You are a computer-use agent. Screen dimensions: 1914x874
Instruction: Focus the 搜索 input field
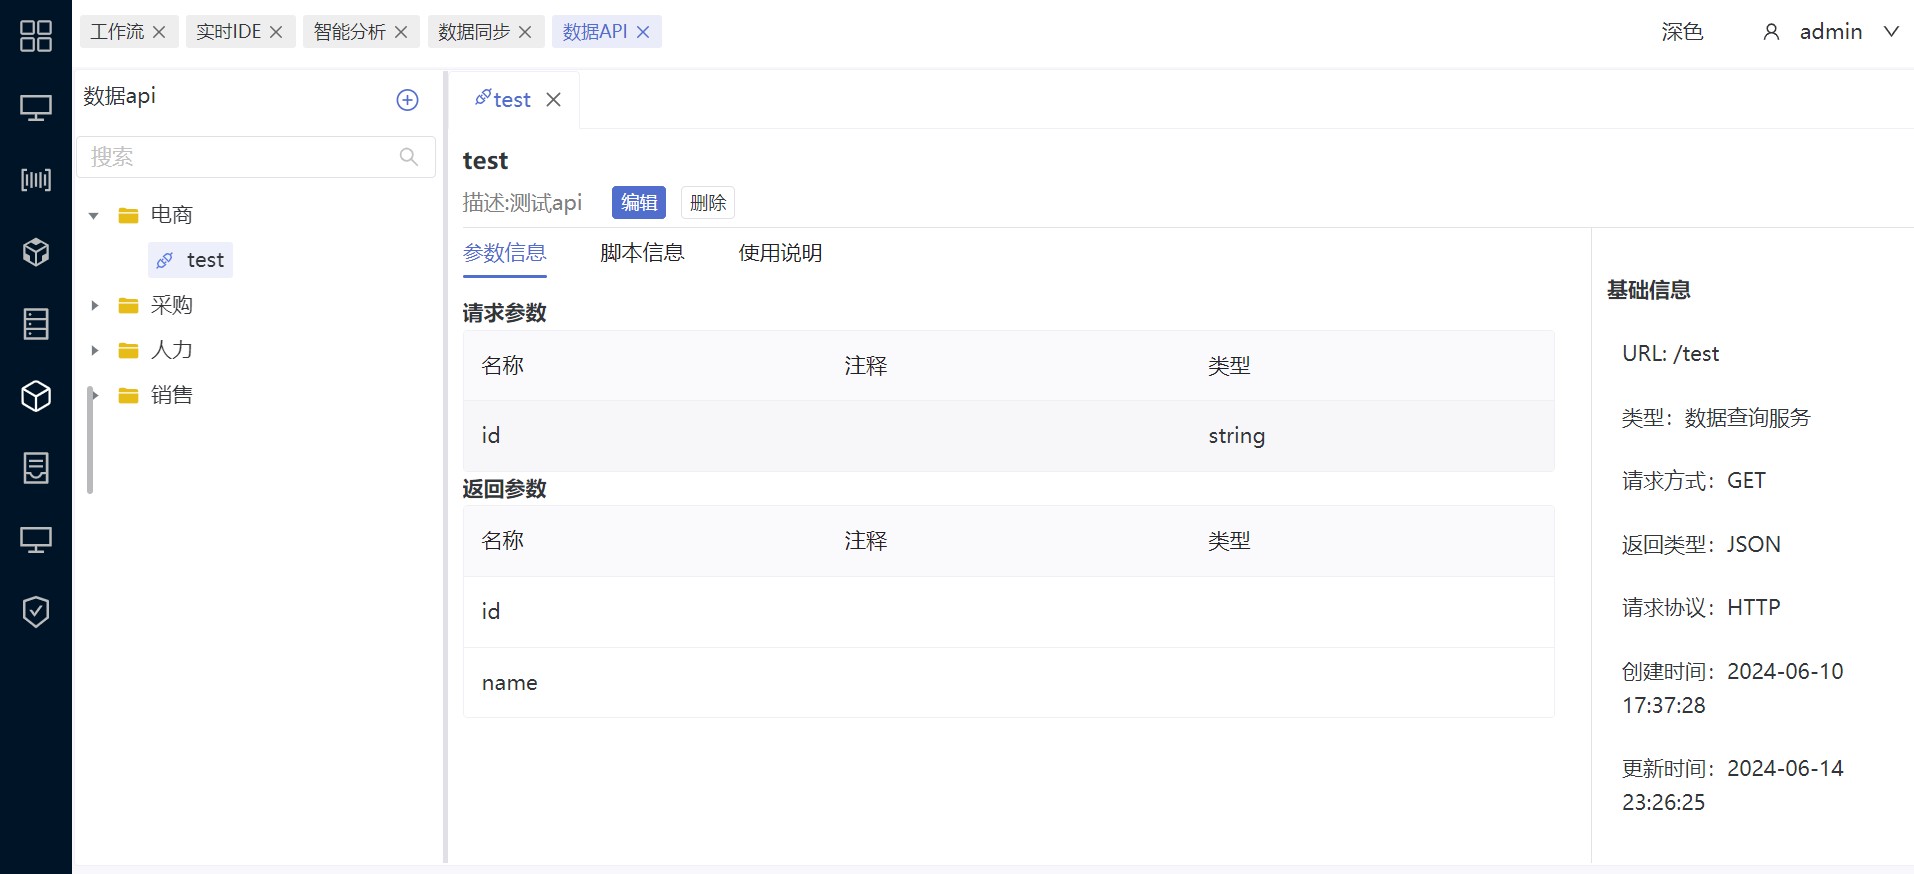tap(256, 157)
